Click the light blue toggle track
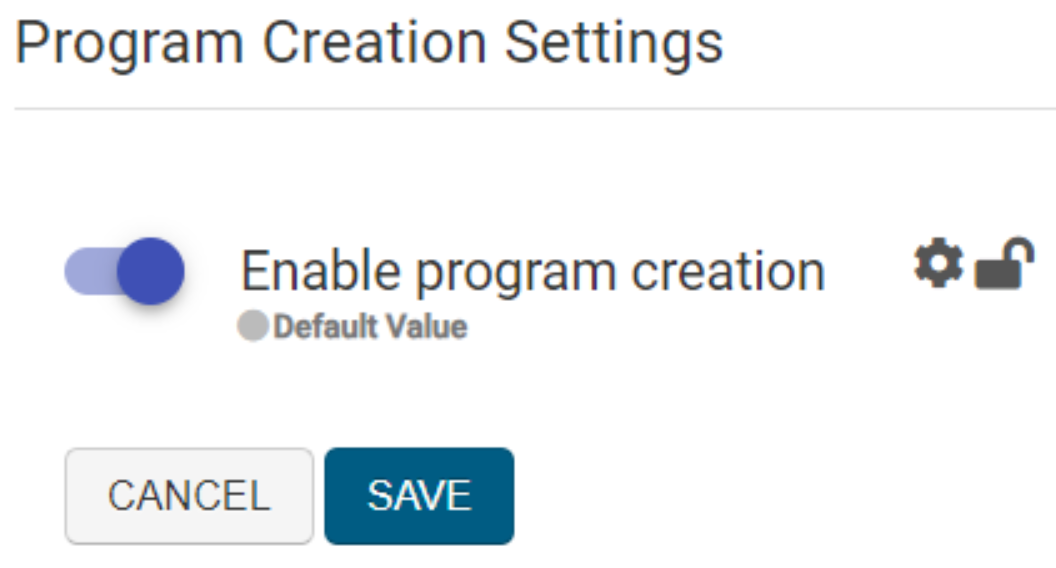Image resolution: width=1056 pixels, height=568 pixels. point(88,272)
